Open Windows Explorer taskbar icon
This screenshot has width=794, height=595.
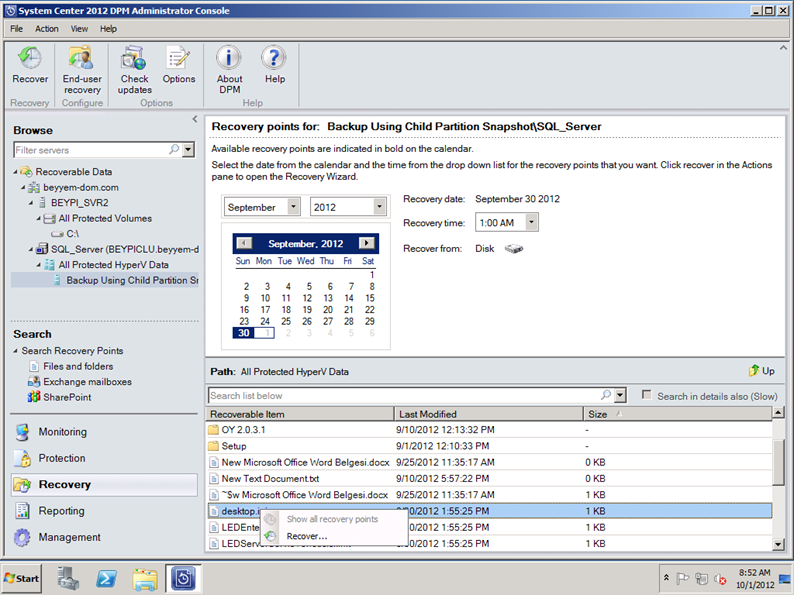[145, 578]
